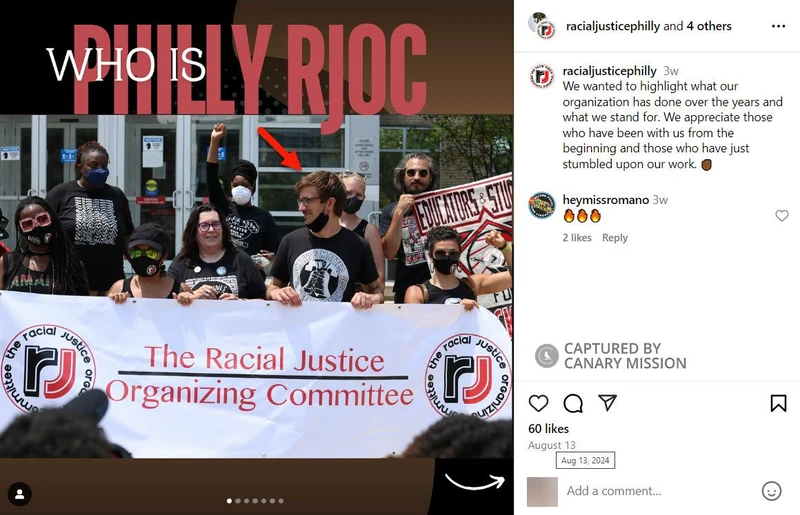Image resolution: width=800 pixels, height=515 pixels.
Task: Open the "4 others" collaborators list
Action: (x=709, y=26)
